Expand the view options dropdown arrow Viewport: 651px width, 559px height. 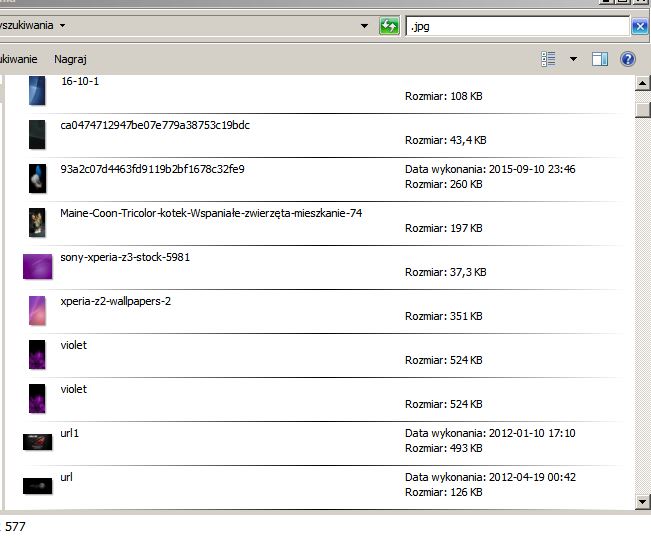(573, 59)
